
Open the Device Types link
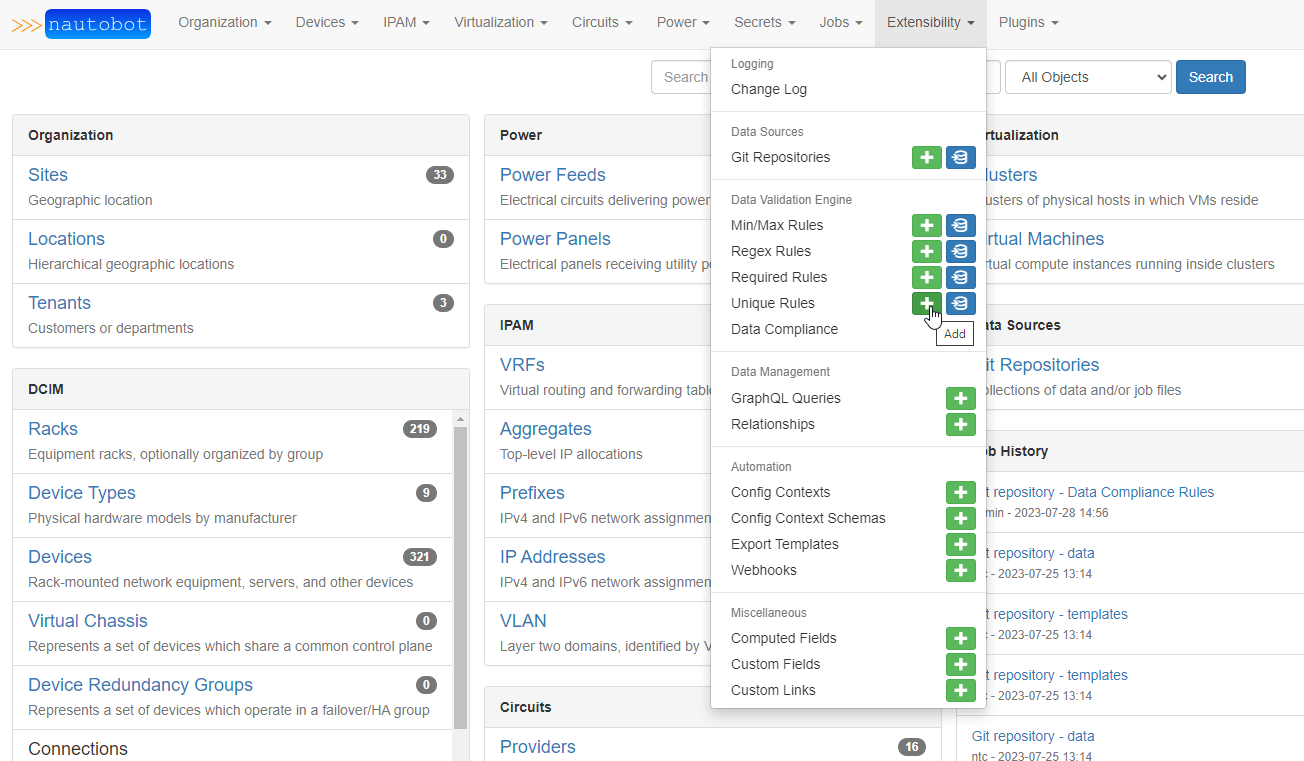82,493
